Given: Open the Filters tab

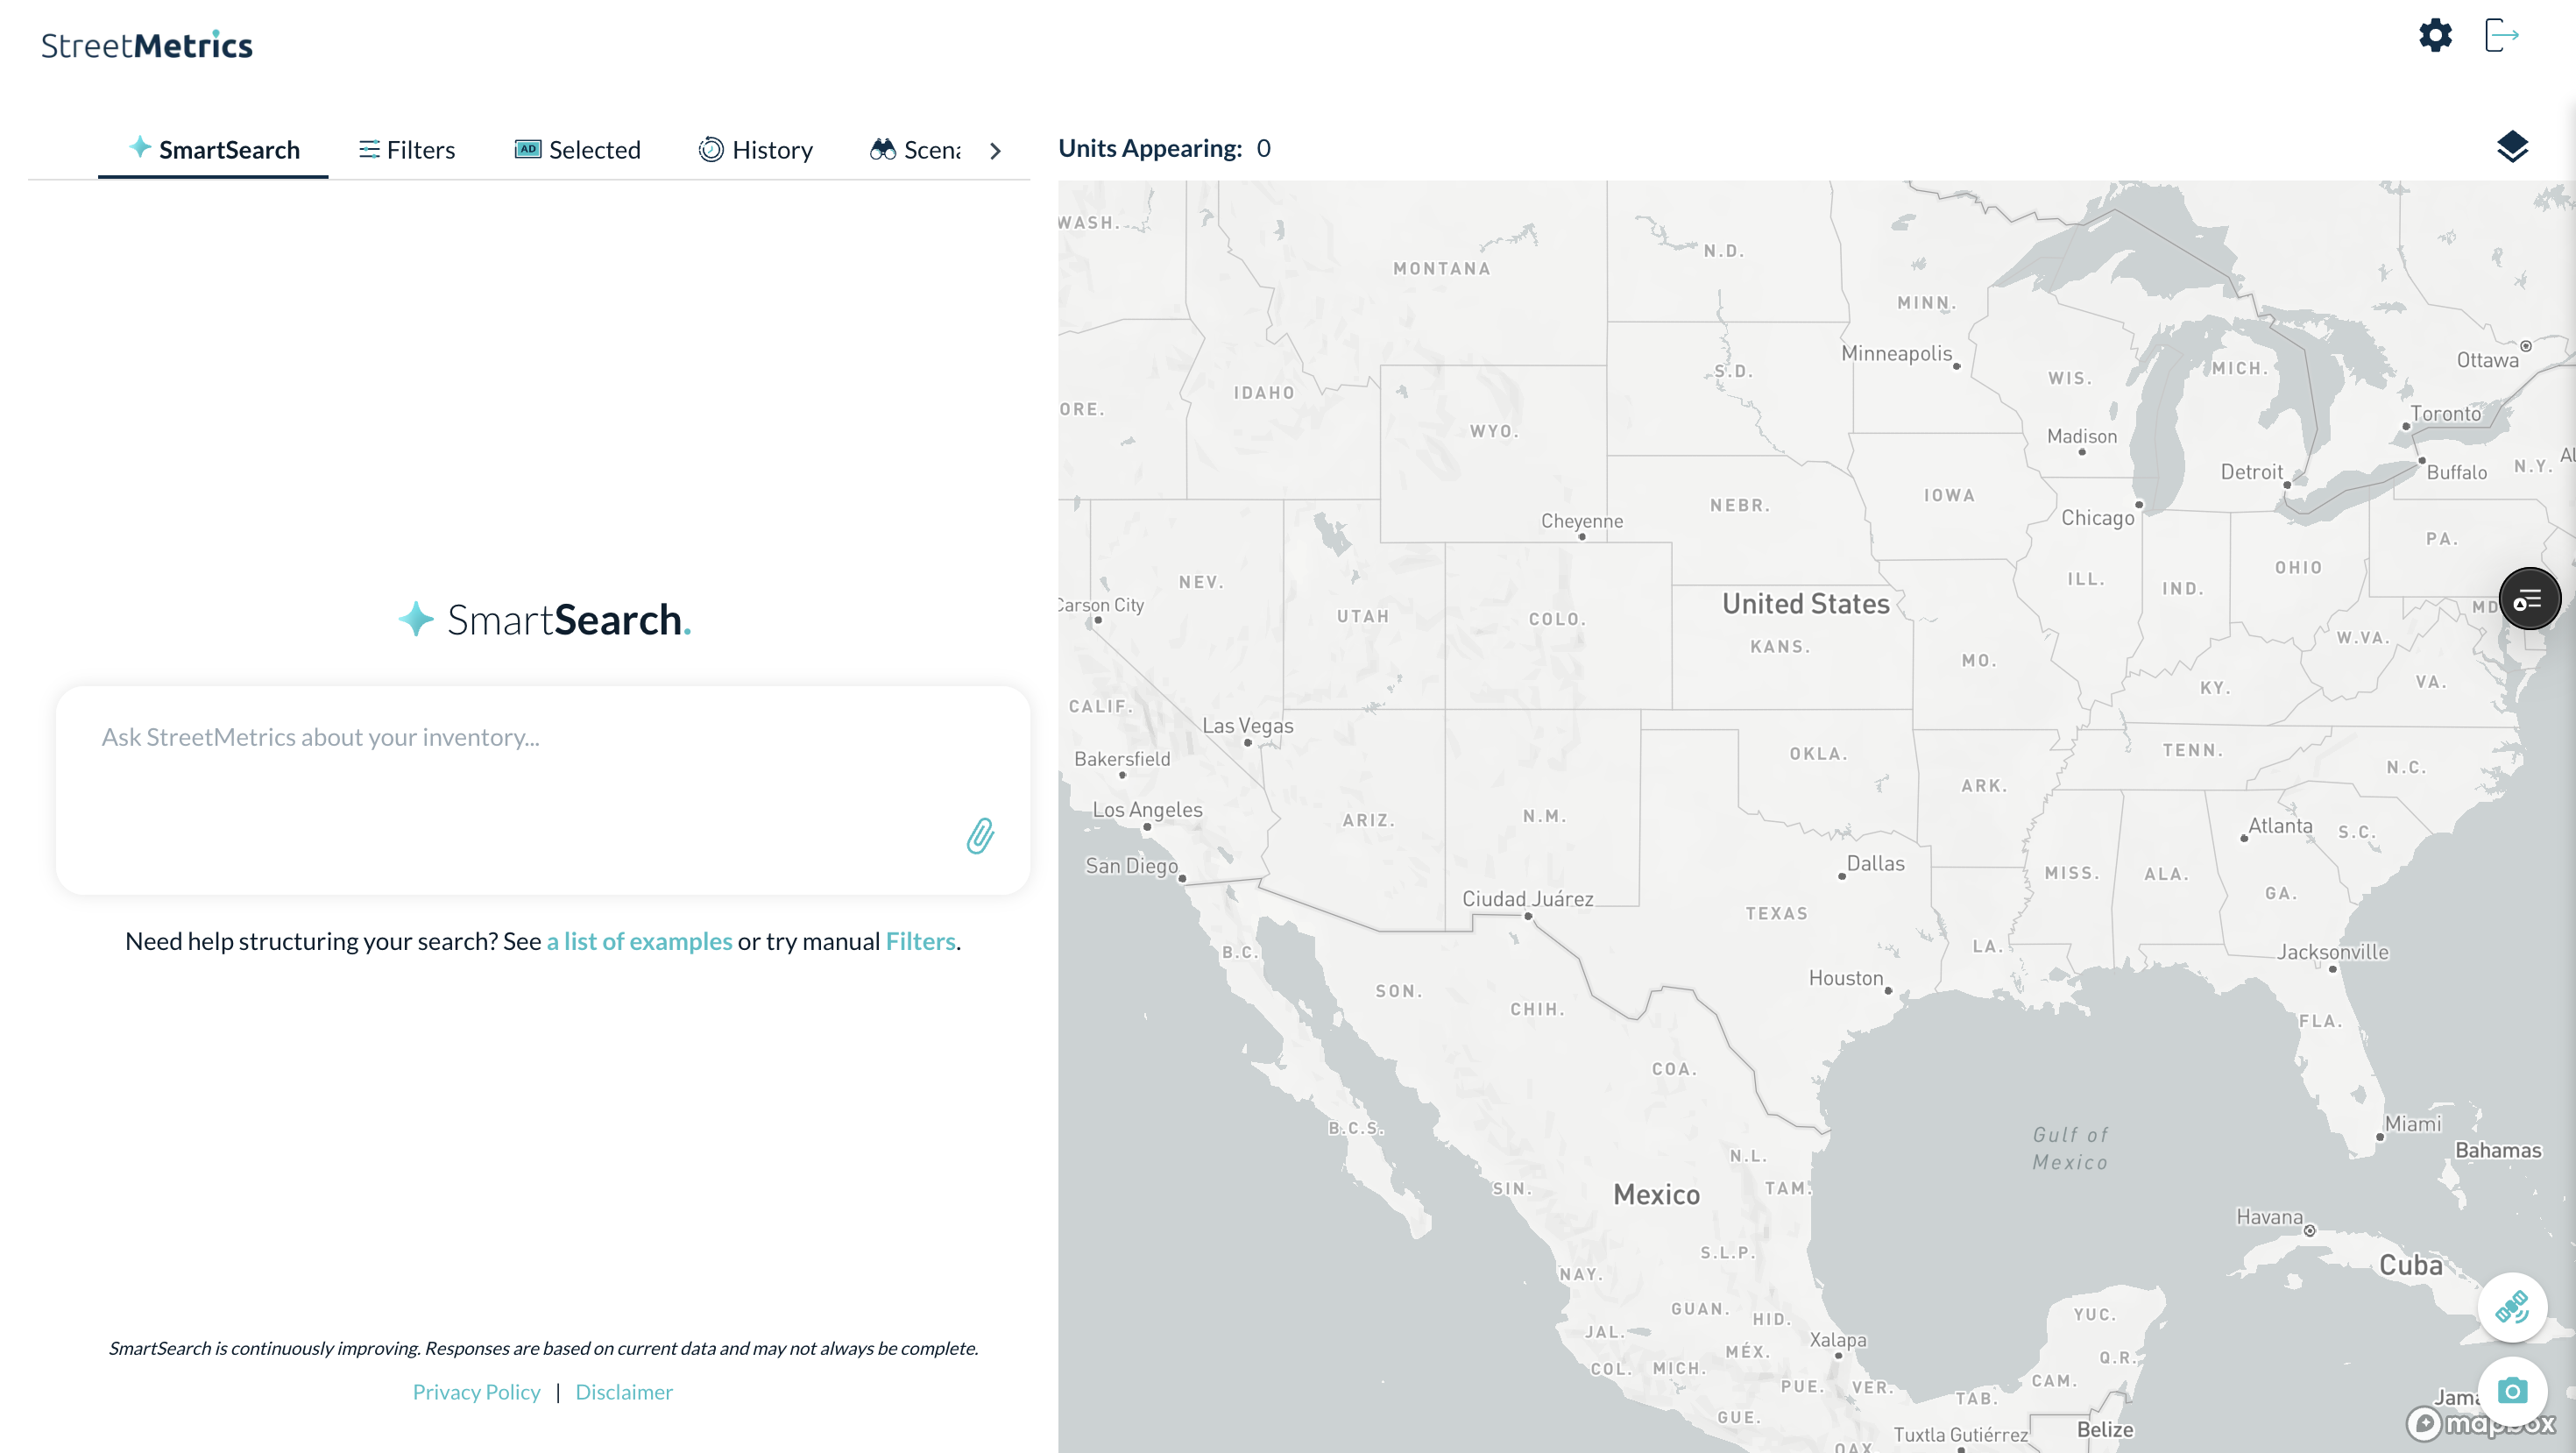Looking at the screenshot, I should pyautogui.click(x=407, y=150).
